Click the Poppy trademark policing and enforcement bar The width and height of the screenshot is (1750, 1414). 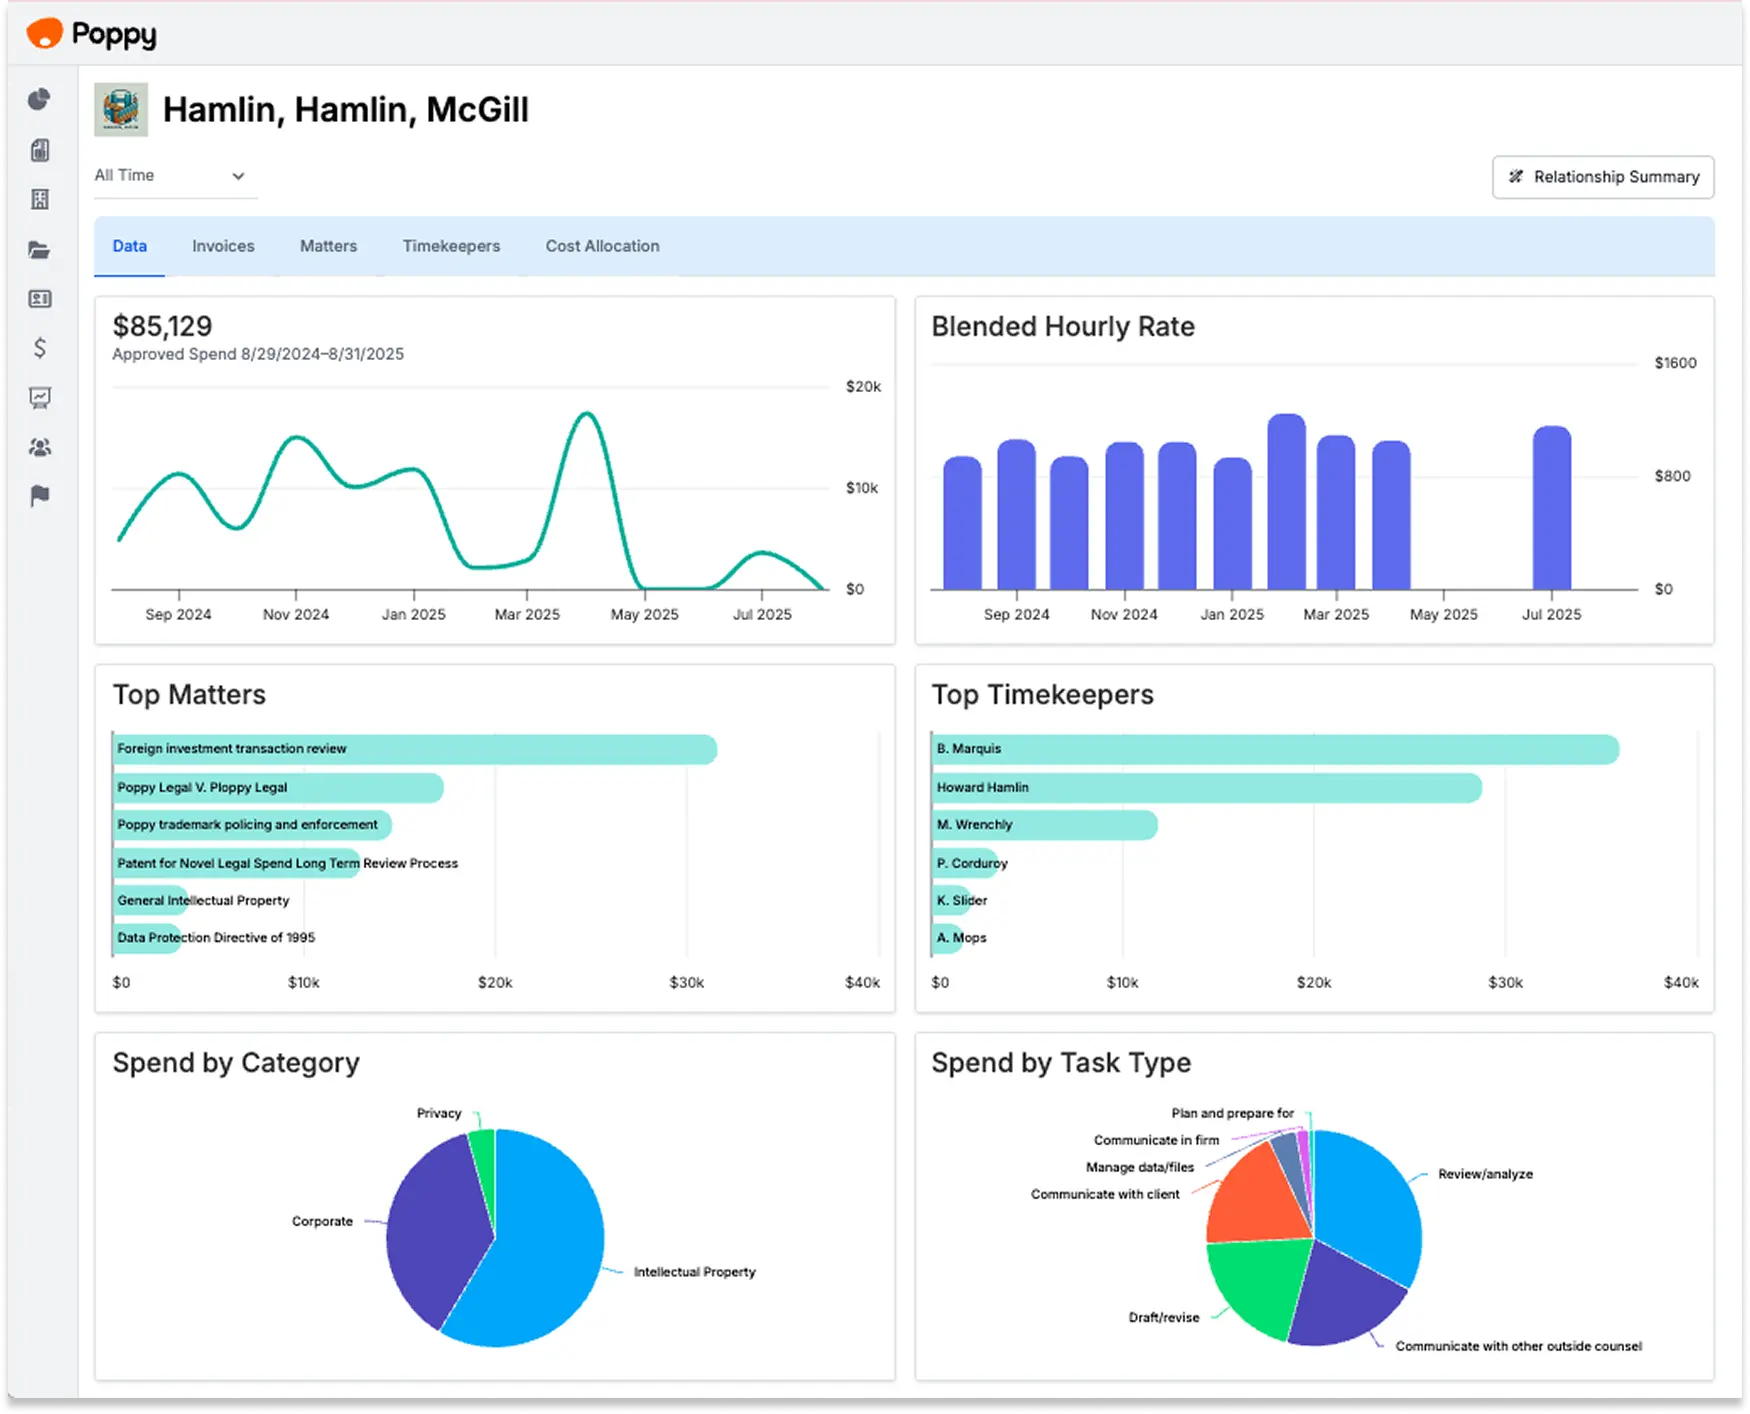point(252,825)
